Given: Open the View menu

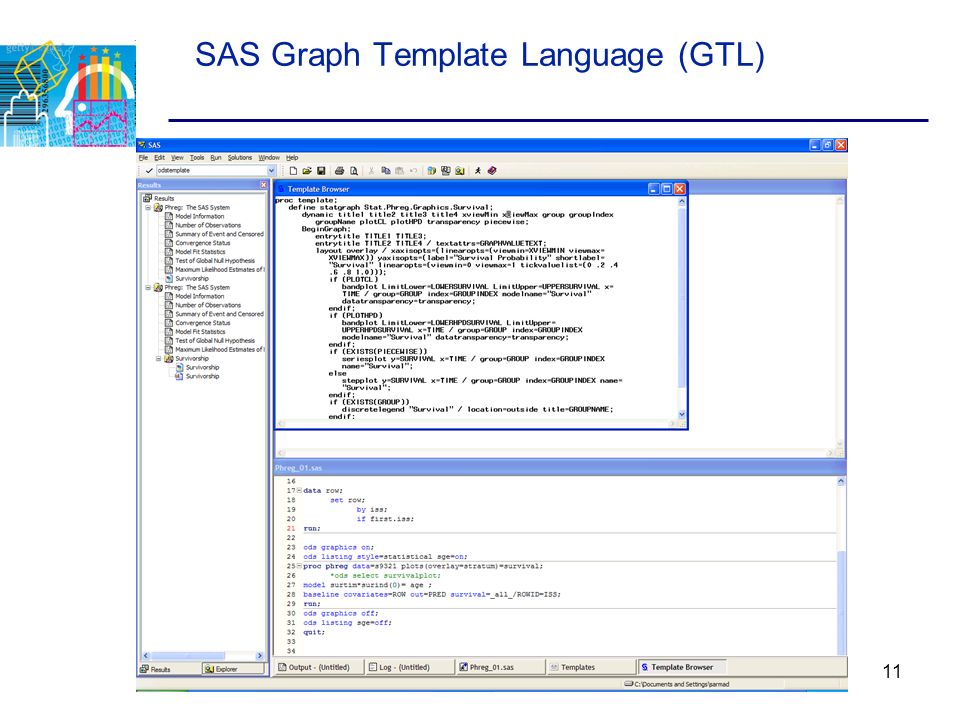Looking at the screenshot, I should point(177,157).
